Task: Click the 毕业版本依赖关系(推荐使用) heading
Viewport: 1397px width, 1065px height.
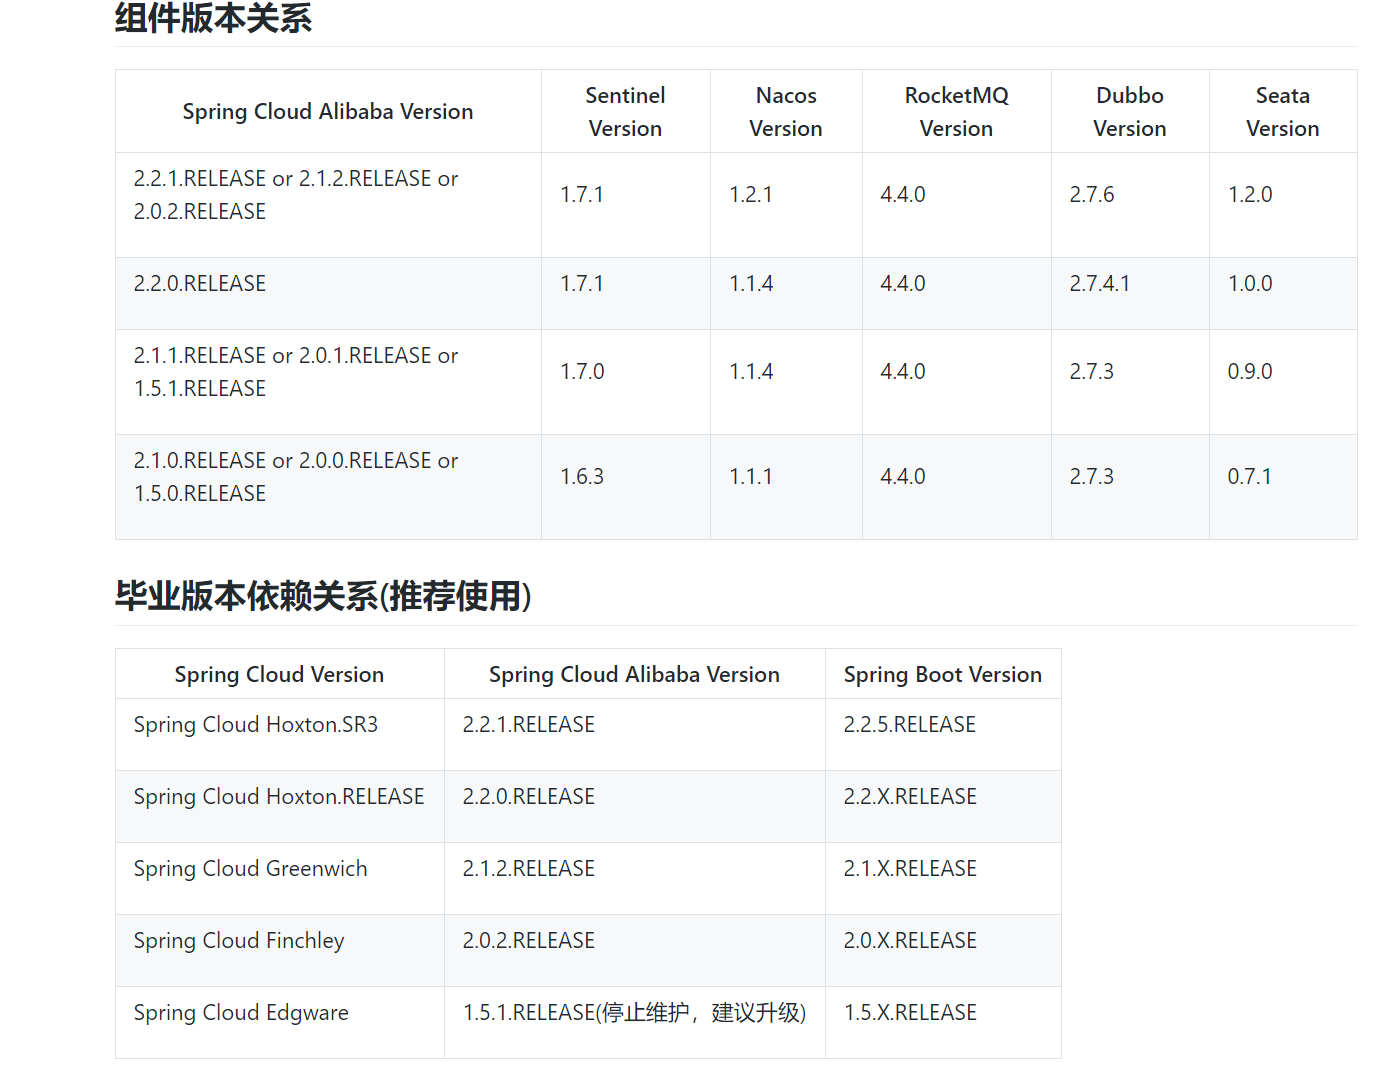Action: tap(322, 596)
